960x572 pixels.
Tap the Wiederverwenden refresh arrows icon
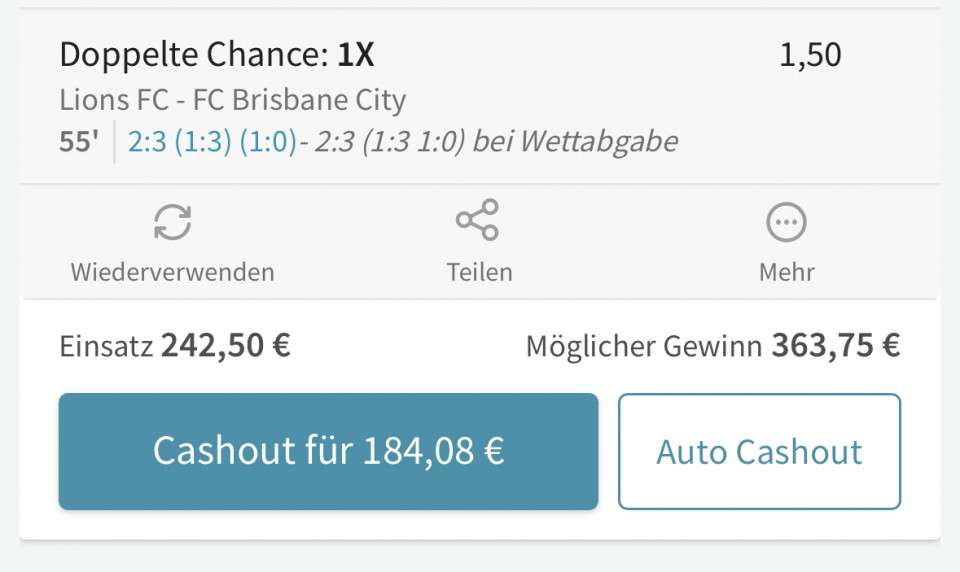coord(173,222)
